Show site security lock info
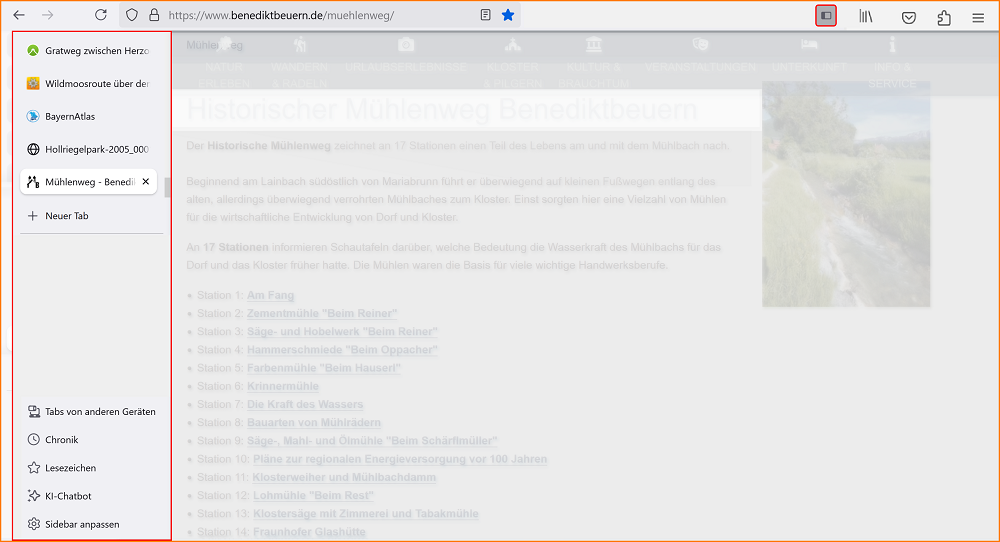This screenshot has height=542, width=1000. (154, 15)
